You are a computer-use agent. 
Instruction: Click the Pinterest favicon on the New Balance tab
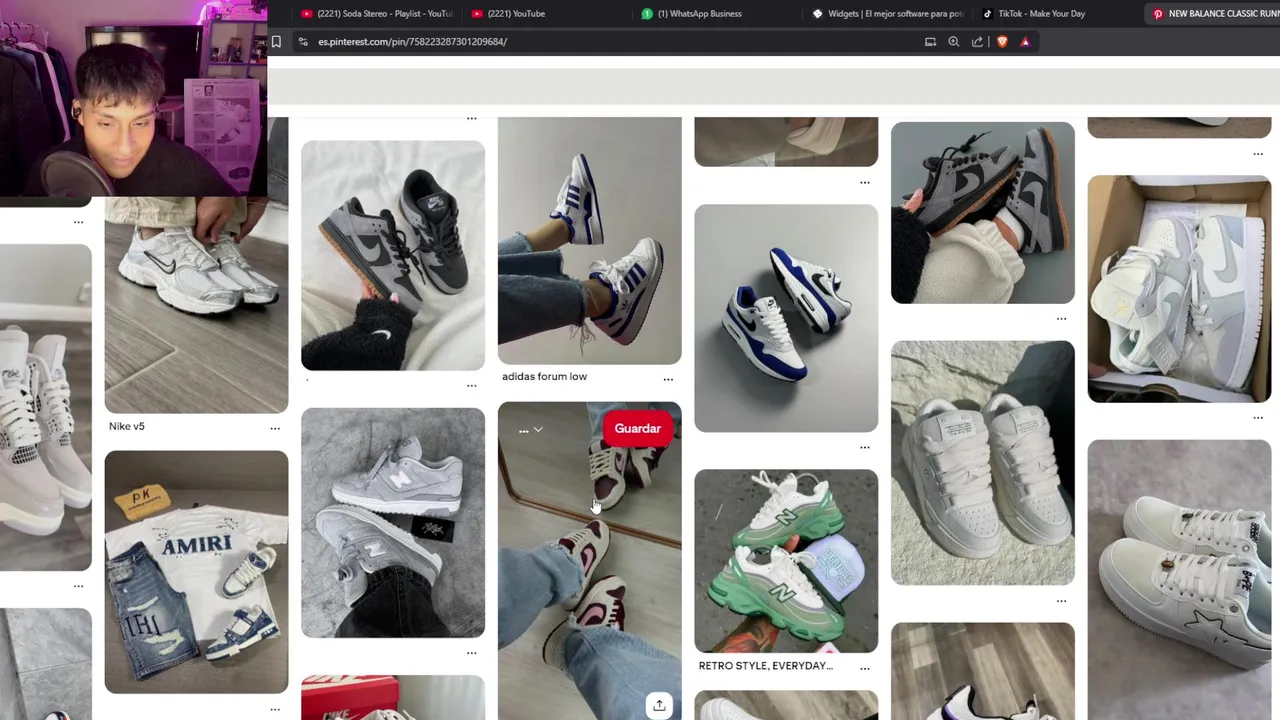tap(1158, 14)
